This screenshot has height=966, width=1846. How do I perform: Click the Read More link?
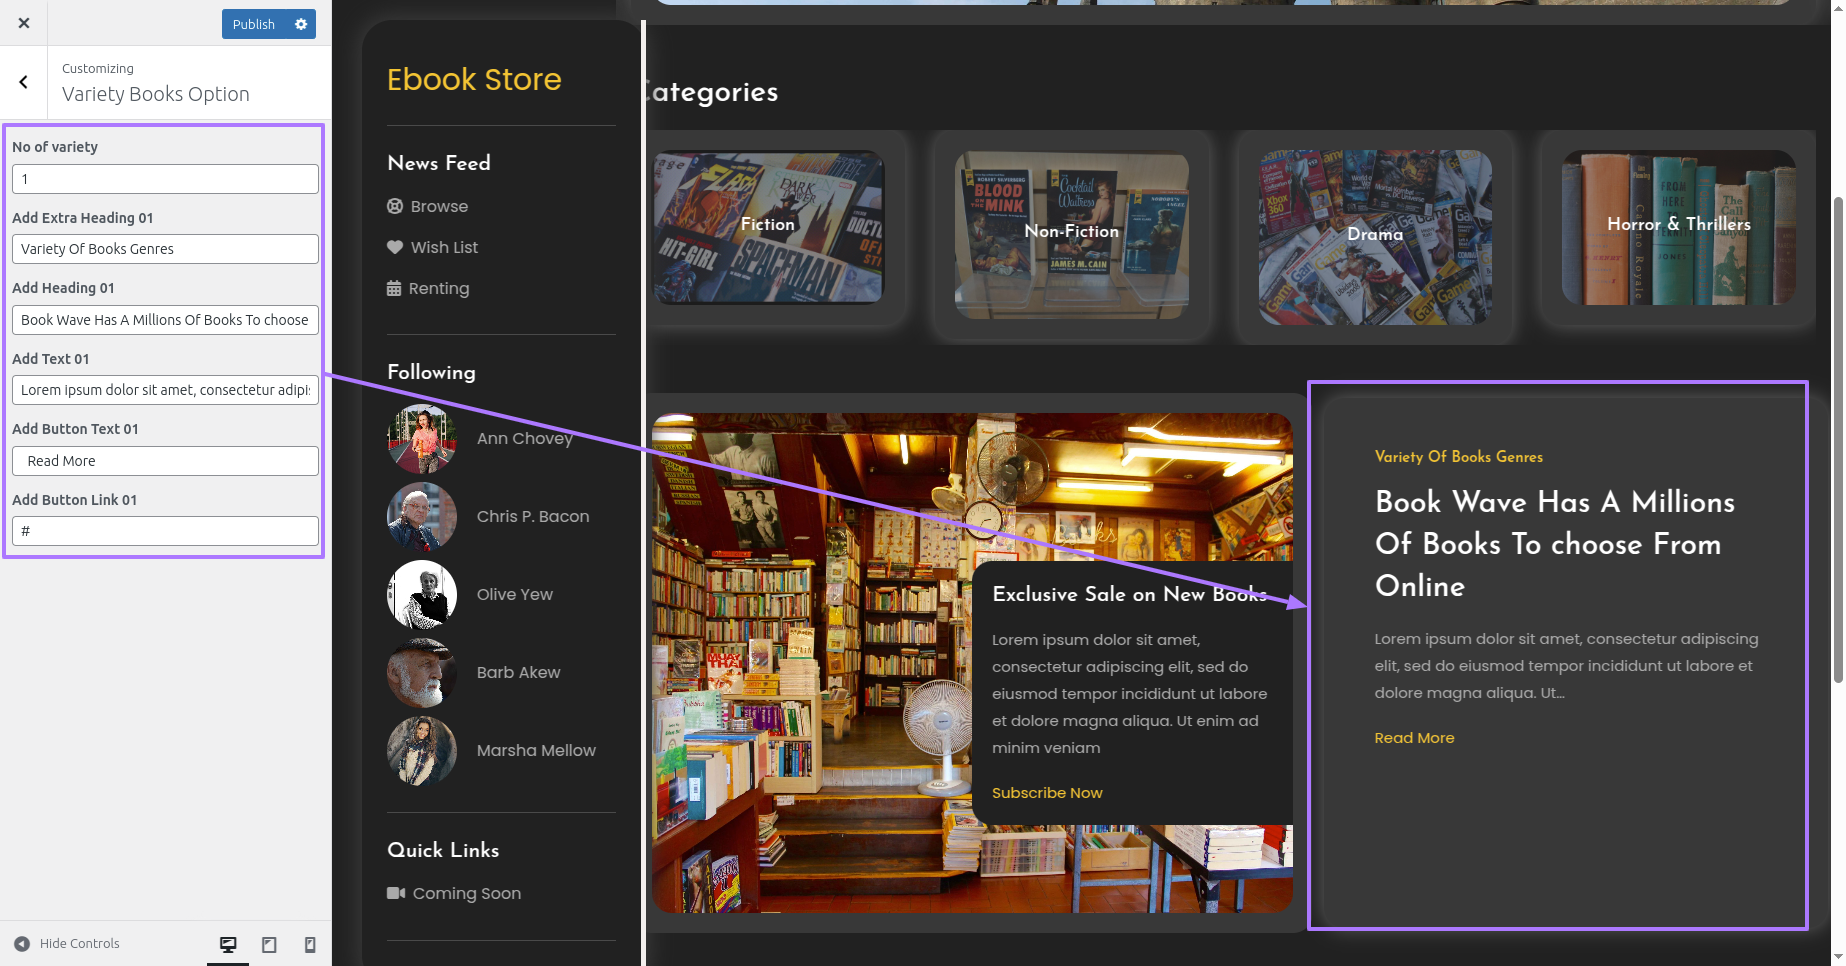[1414, 738]
